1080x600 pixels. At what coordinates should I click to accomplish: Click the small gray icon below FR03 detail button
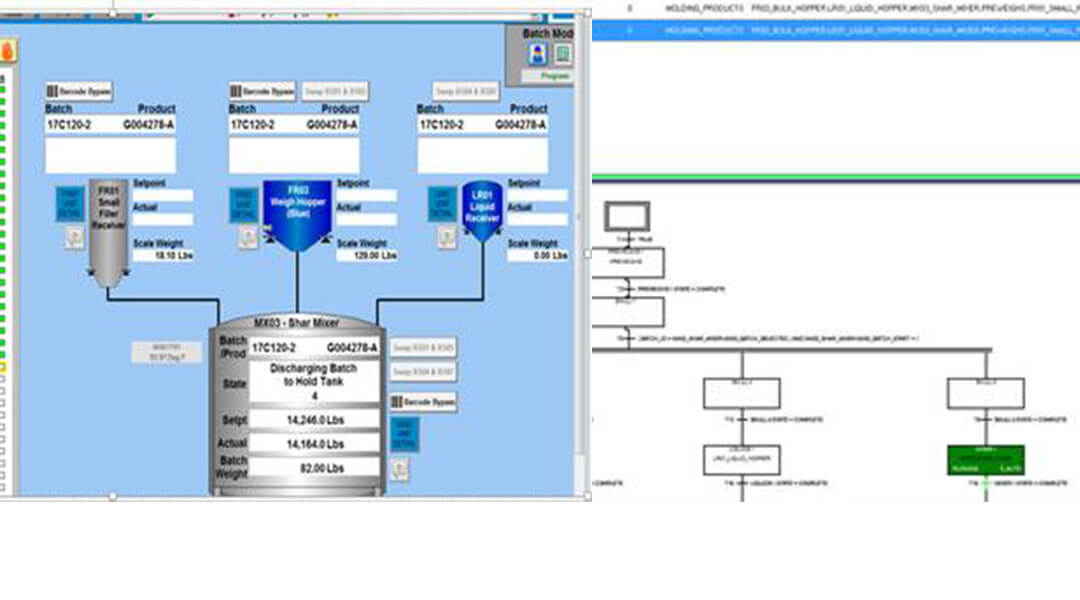247,238
